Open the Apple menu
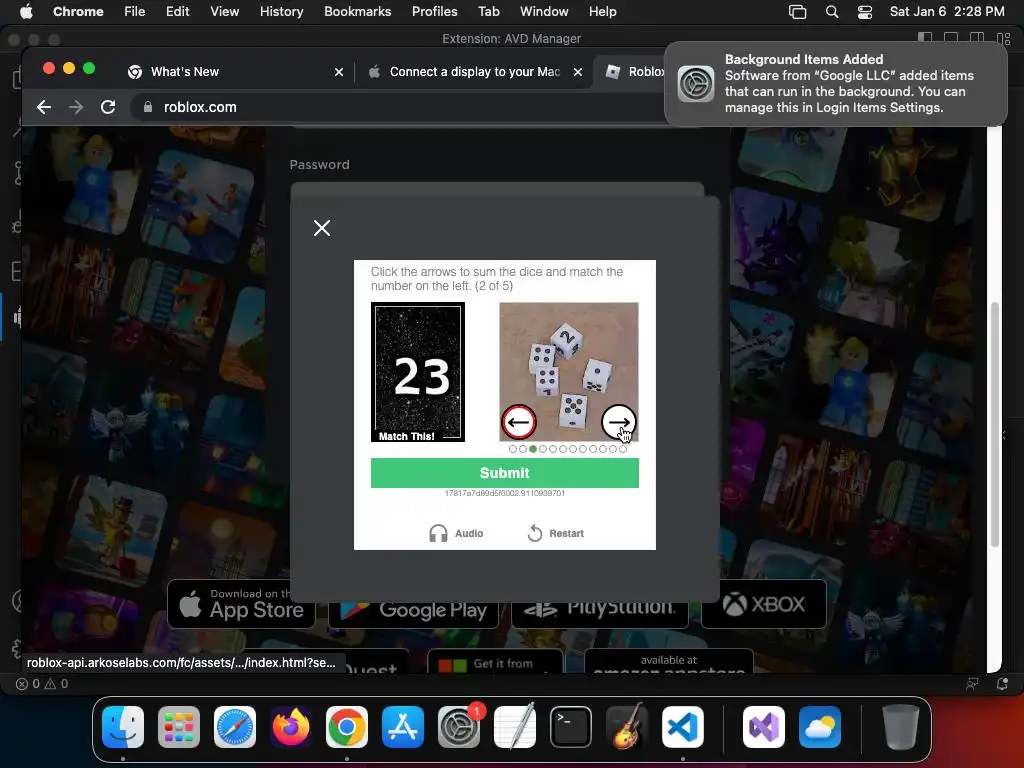This screenshot has width=1024, height=768. (x=26, y=11)
